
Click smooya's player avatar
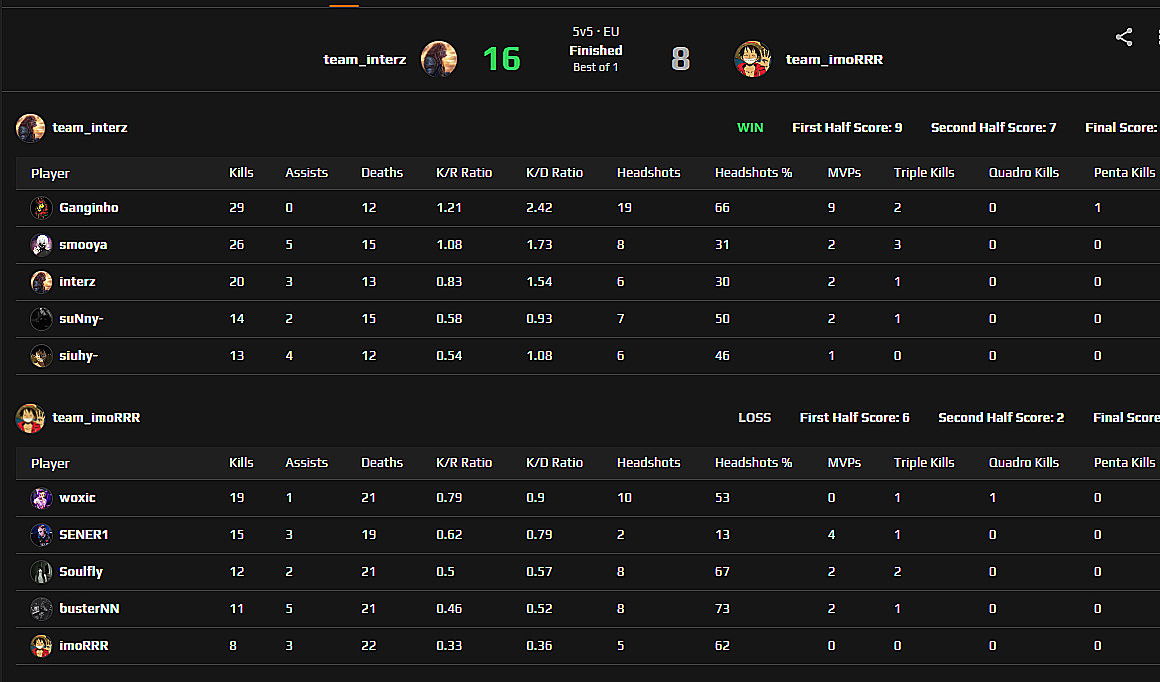[41, 244]
